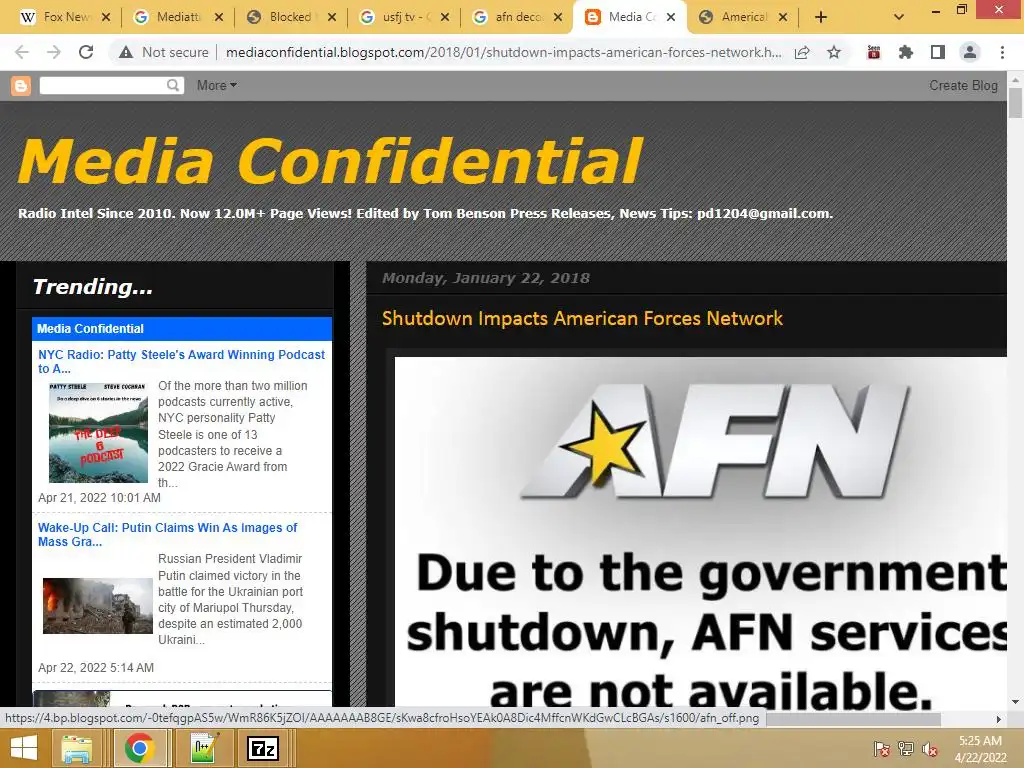Click the Apr 21, 2022 10:01 AM timestamp
This screenshot has width=1024, height=768.
click(99, 498)
